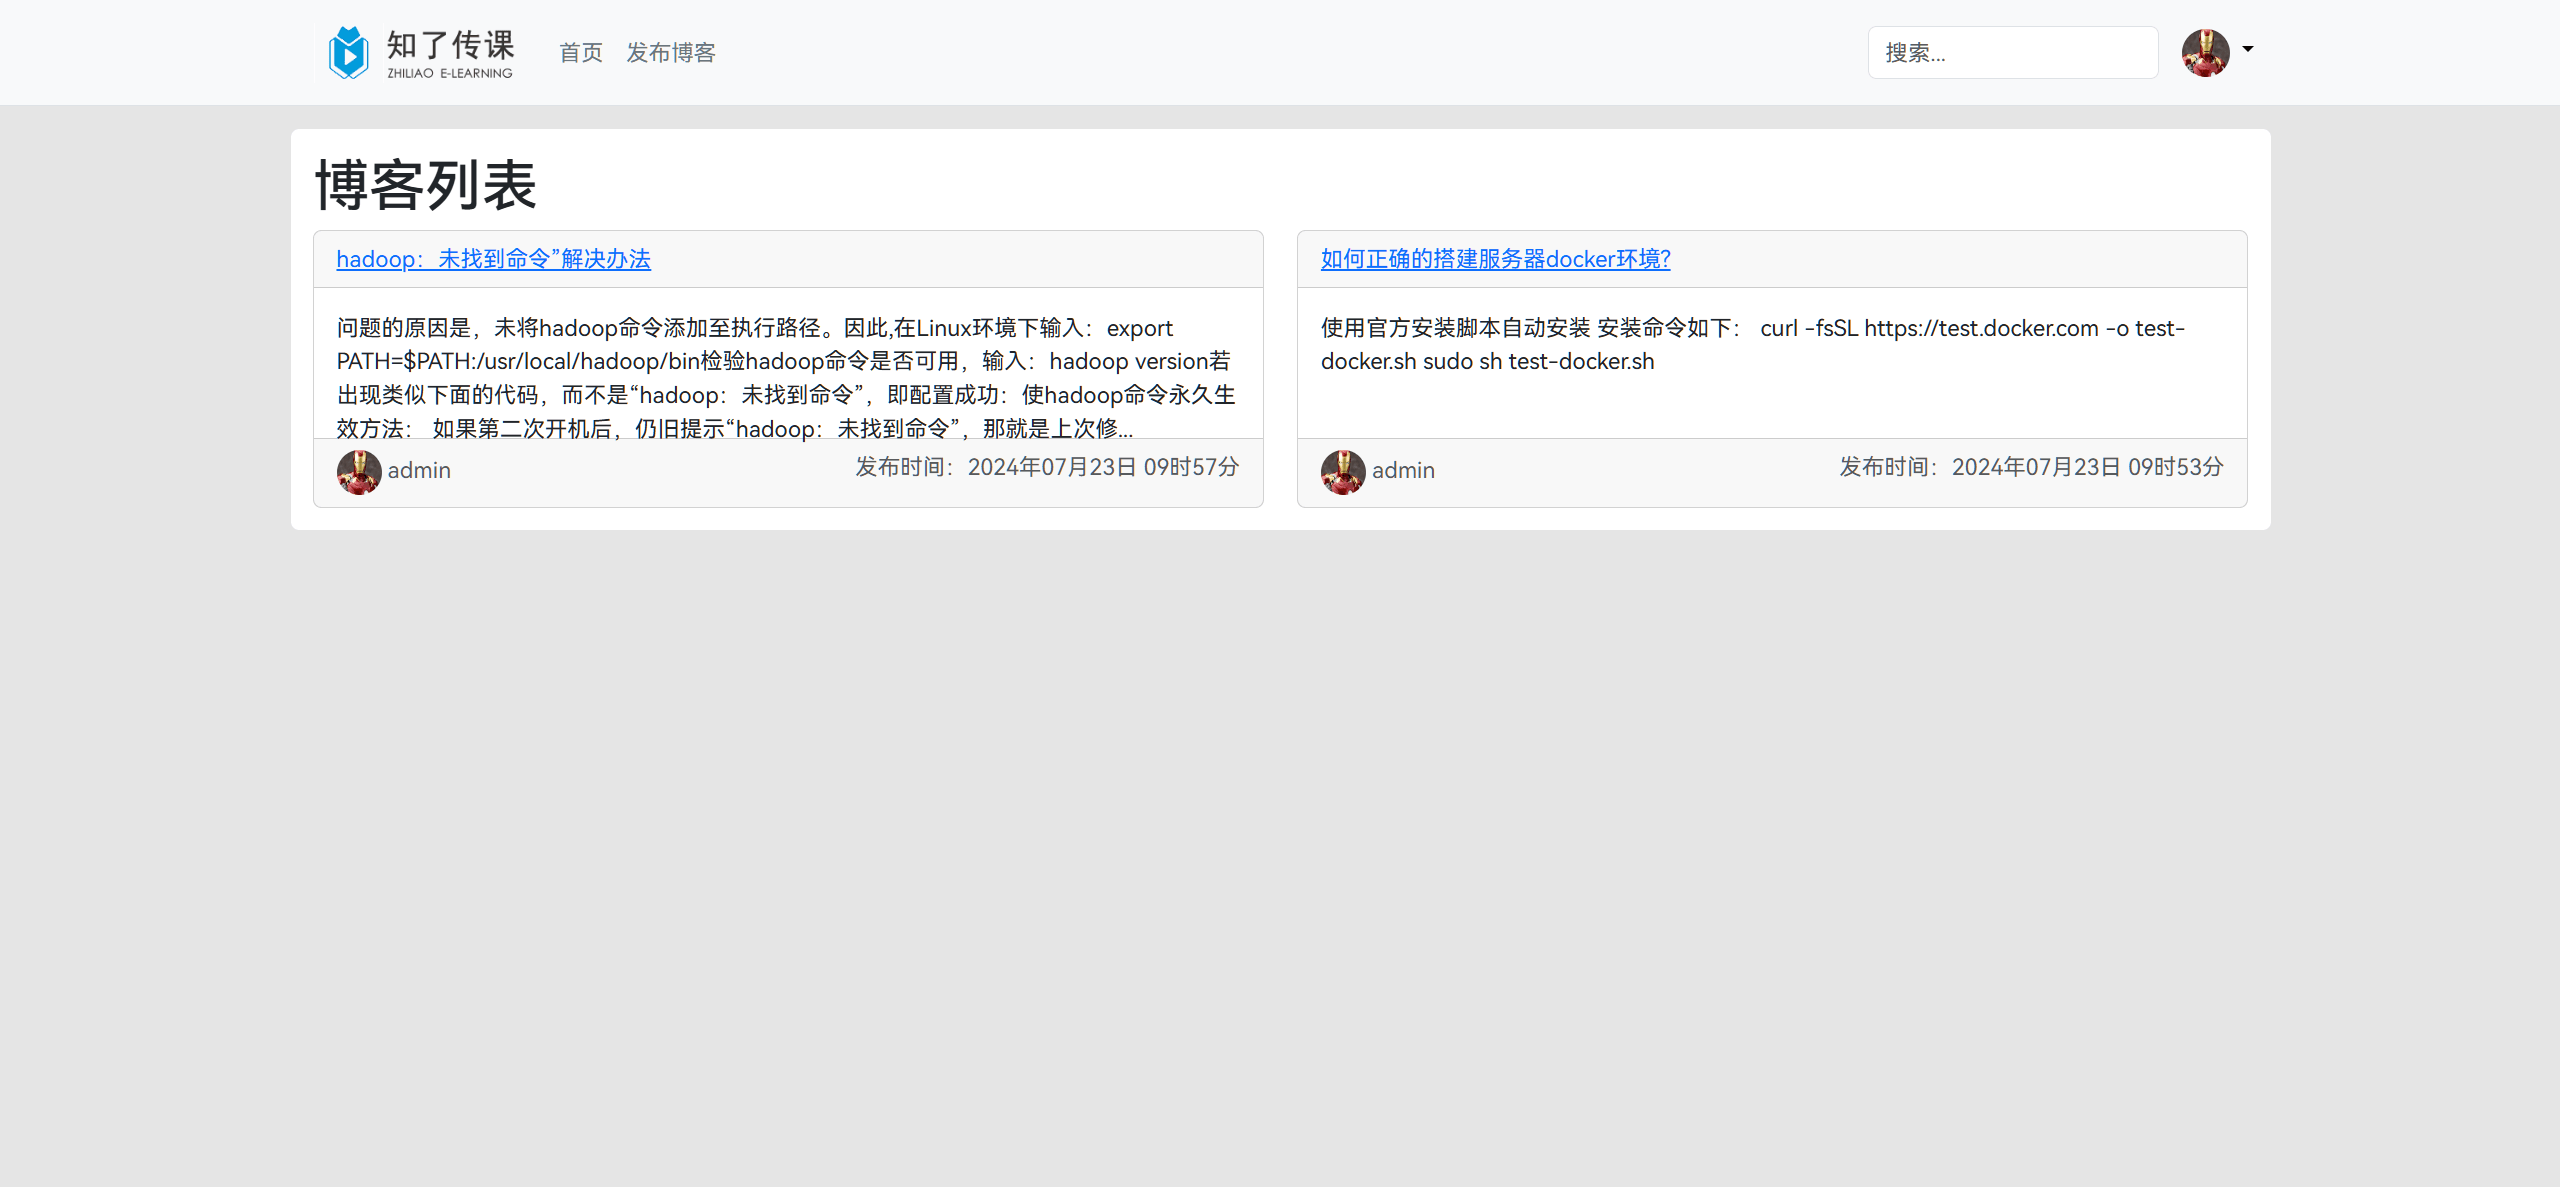Click the hadoop post summary text

click(x=787, y=378)
